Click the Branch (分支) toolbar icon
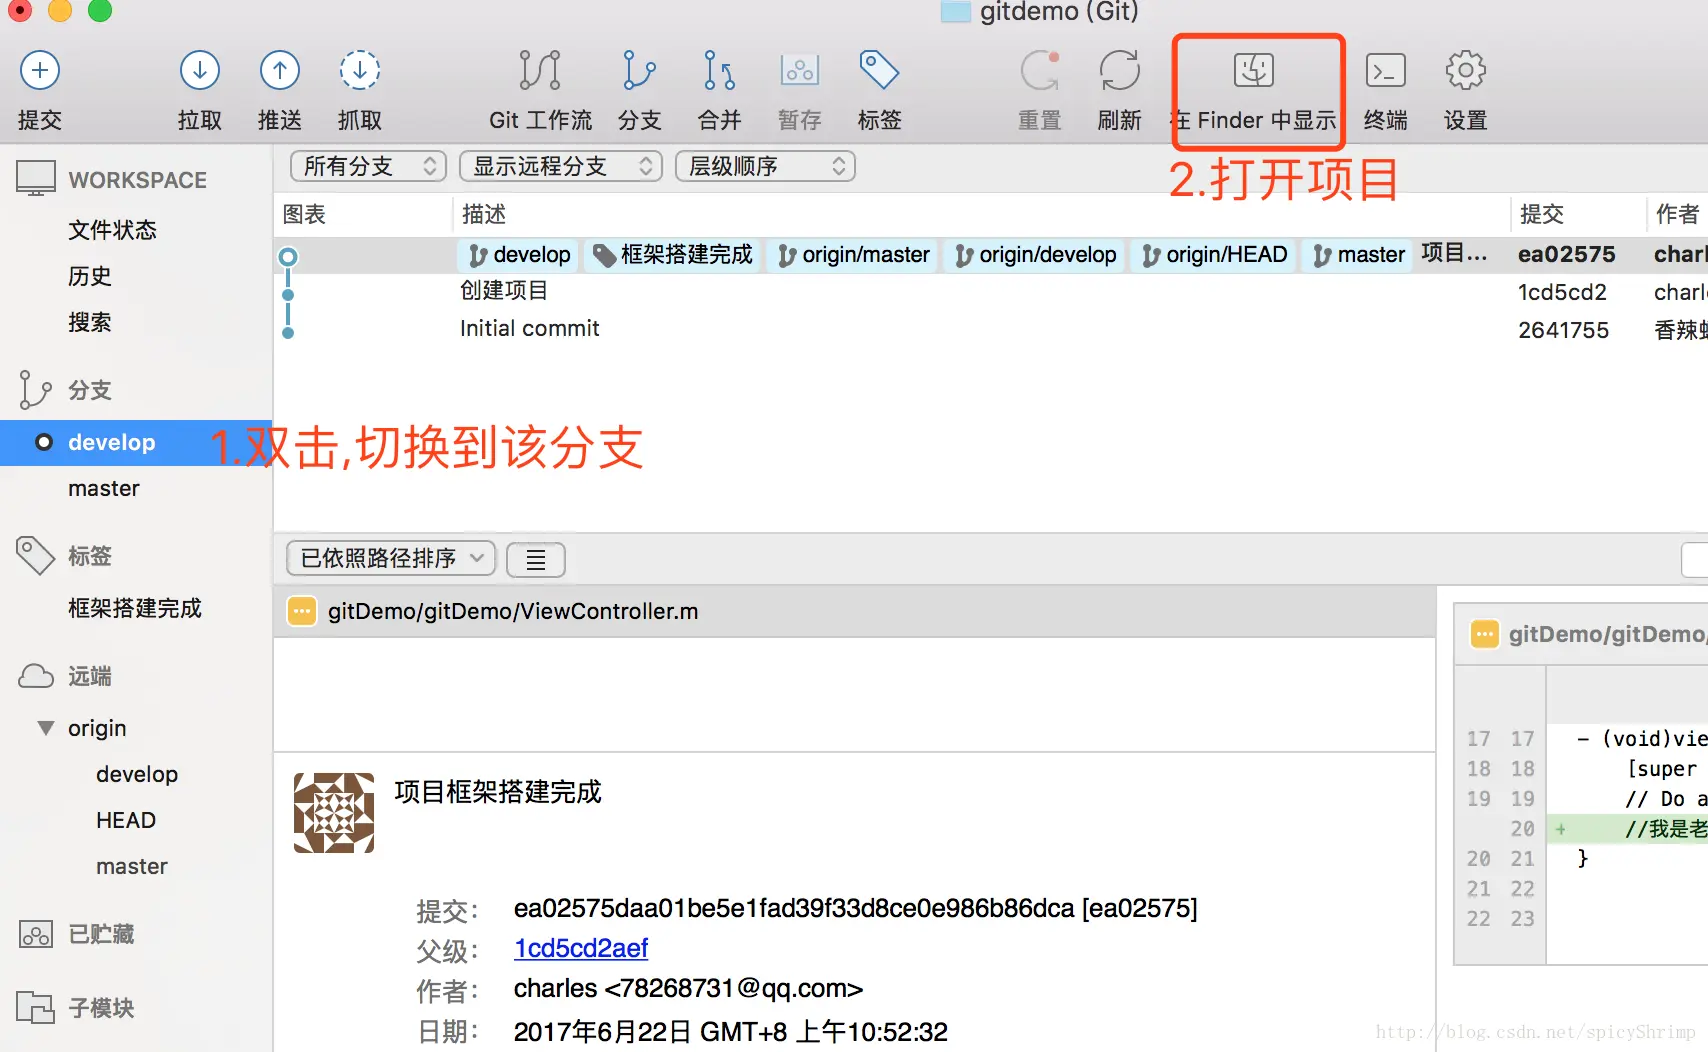The image size is (1708, 1052). tap(639, 70)
